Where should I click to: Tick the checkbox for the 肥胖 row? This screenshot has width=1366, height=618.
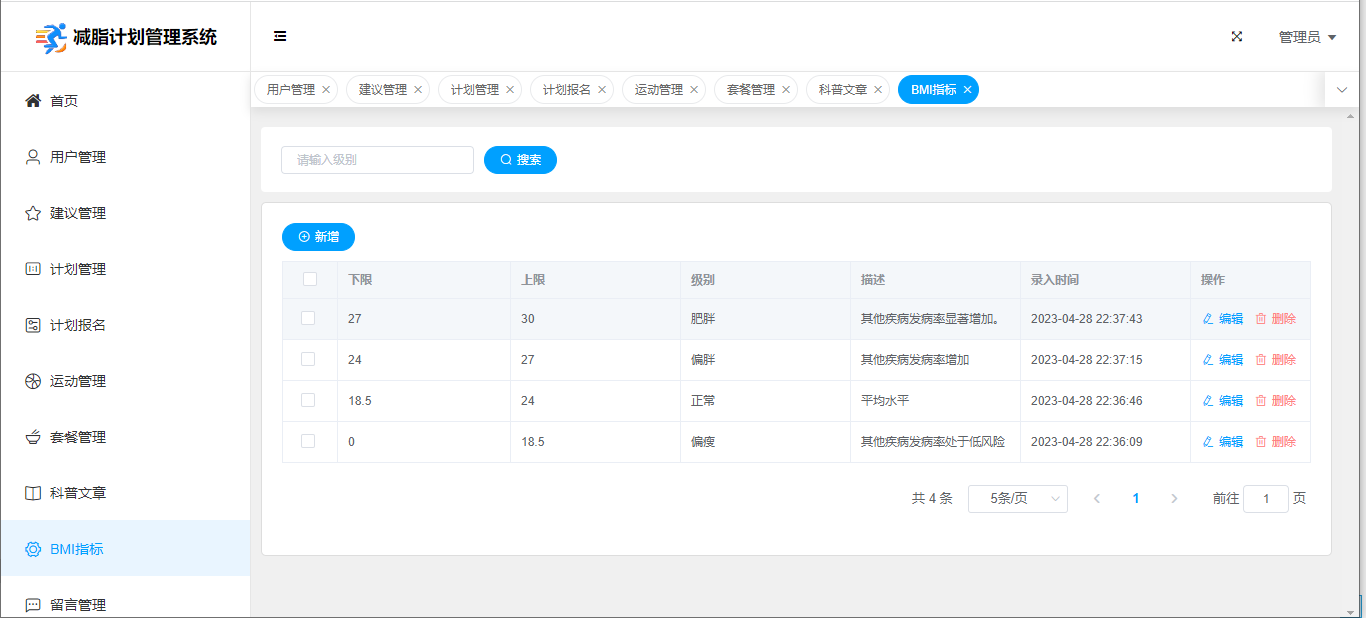pyautogui.click(x=308, y=318)
